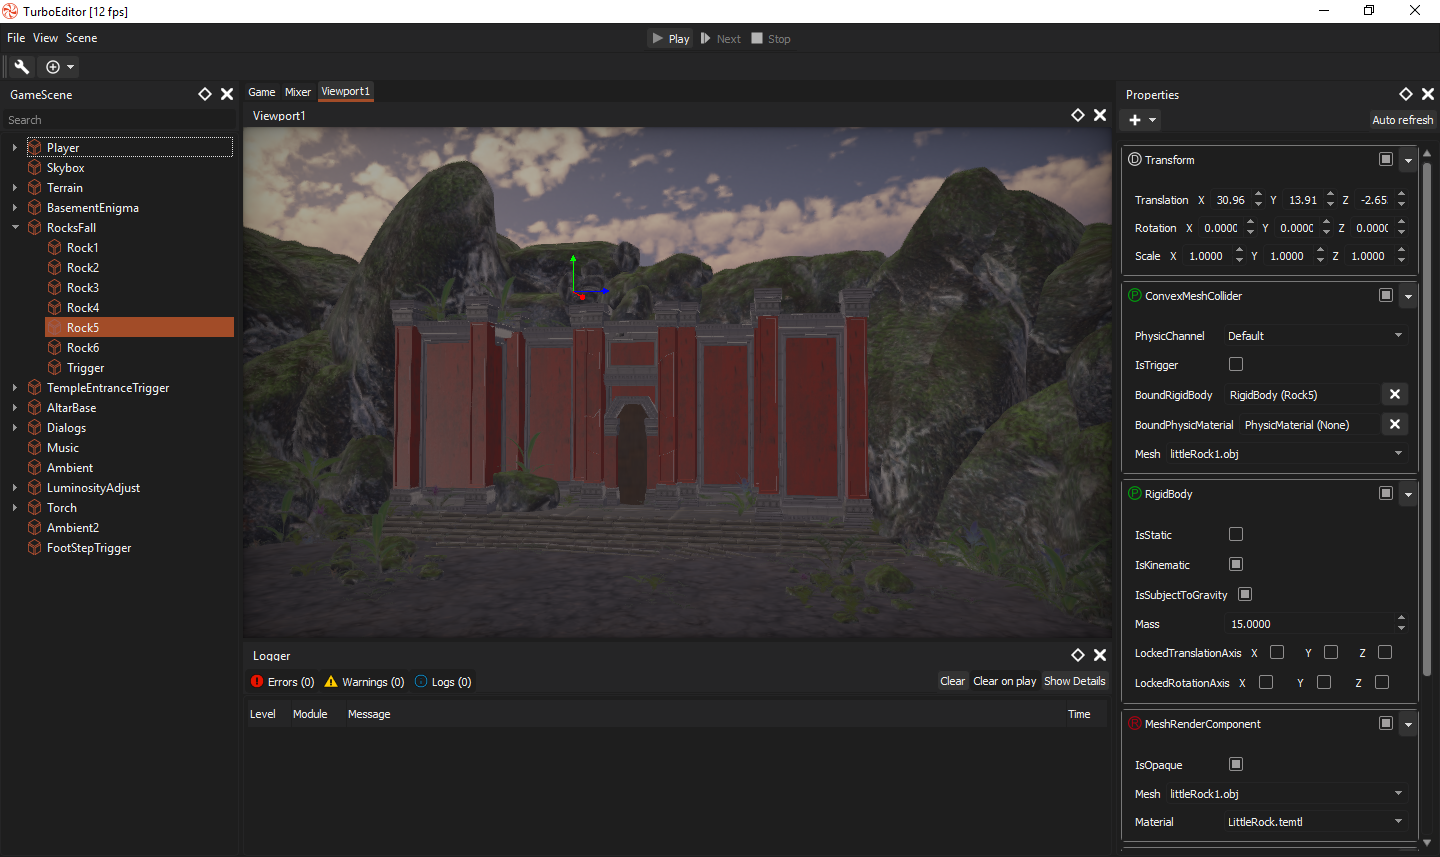Toggle the IsStatic checkbox

coord(1236,535)
